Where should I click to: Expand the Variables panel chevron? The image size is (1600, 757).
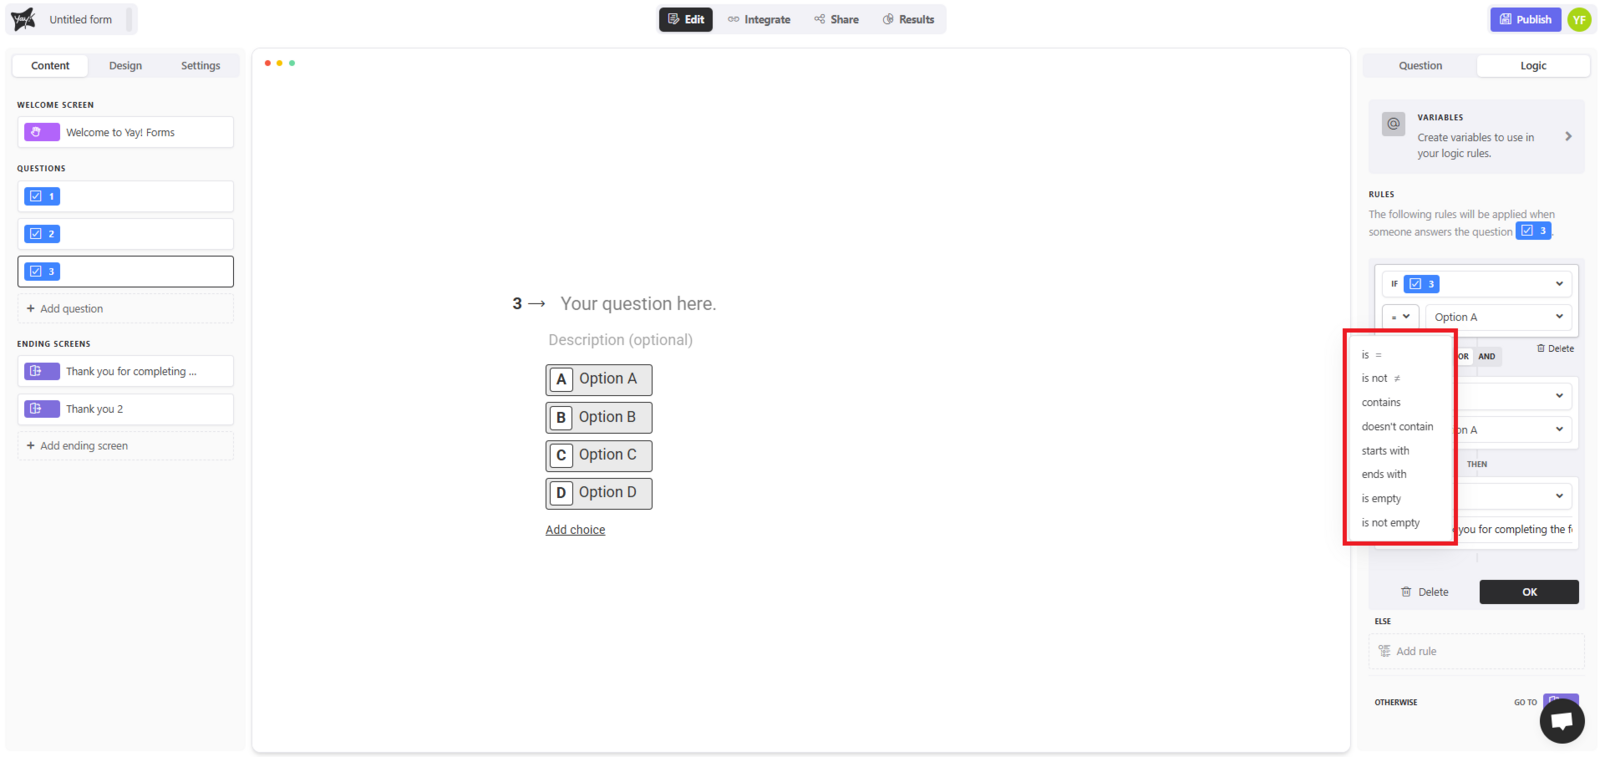tap(1568, 136)
